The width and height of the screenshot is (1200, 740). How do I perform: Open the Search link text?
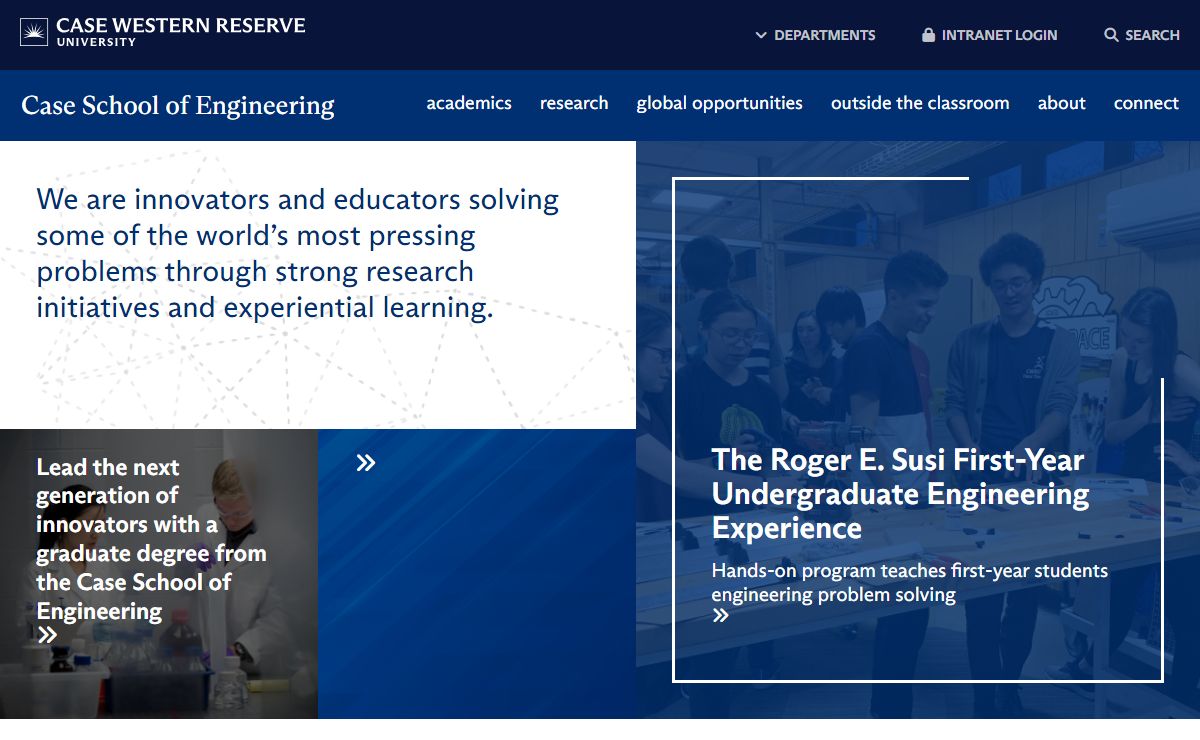1152,35
